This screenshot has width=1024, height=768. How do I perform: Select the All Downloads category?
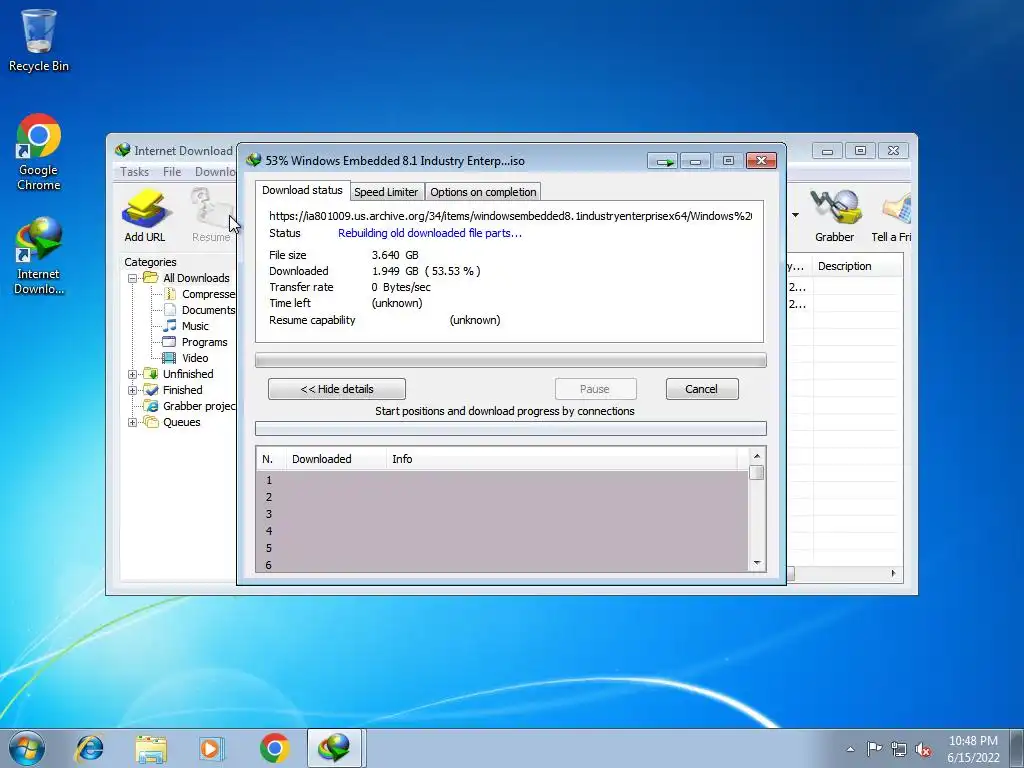[196, 278]
